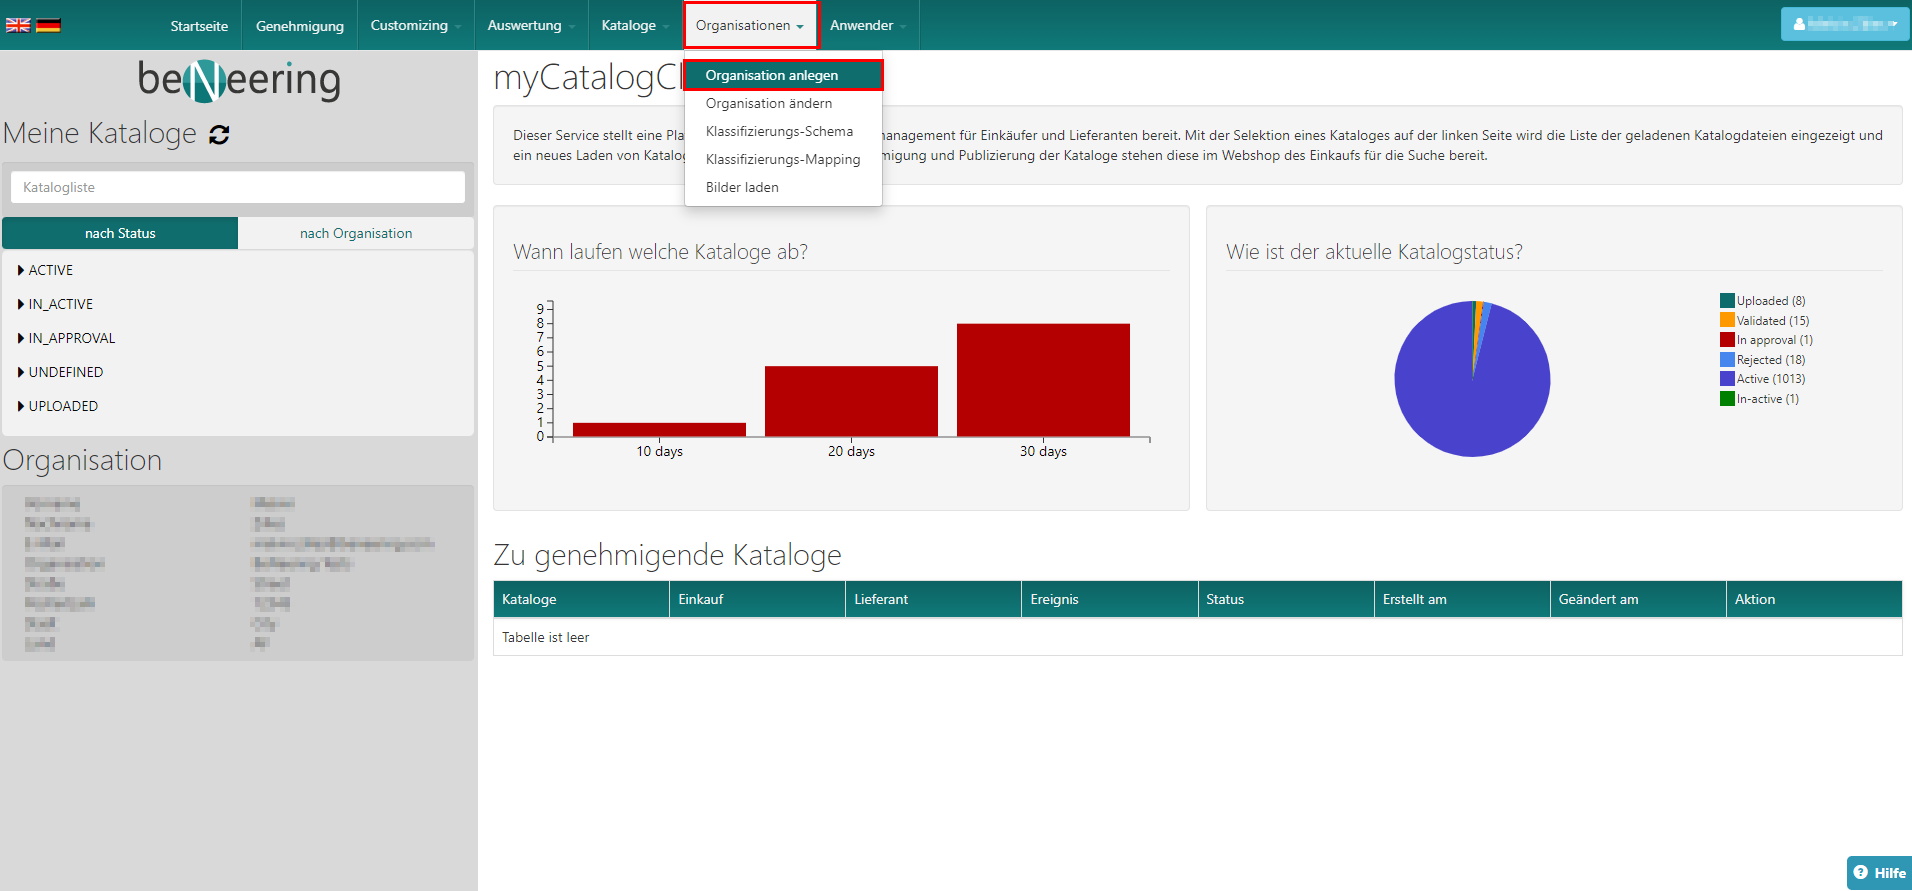The width and height of the screenshot is (1912, 891).
Task: Expand the ACTIVE catalog group
Action: [50, 270]
